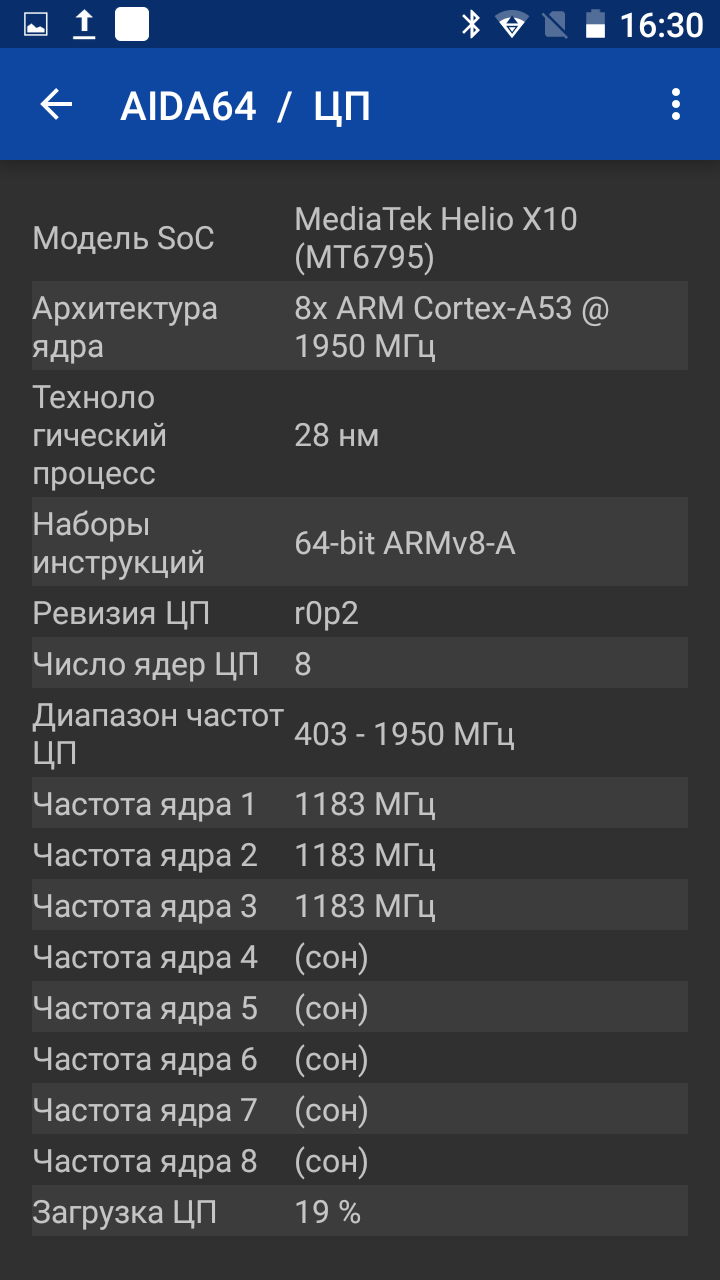The image size is (720, 1280).
Task: Tap the Bluetooth status icon
Action: [x=470, y=24]
